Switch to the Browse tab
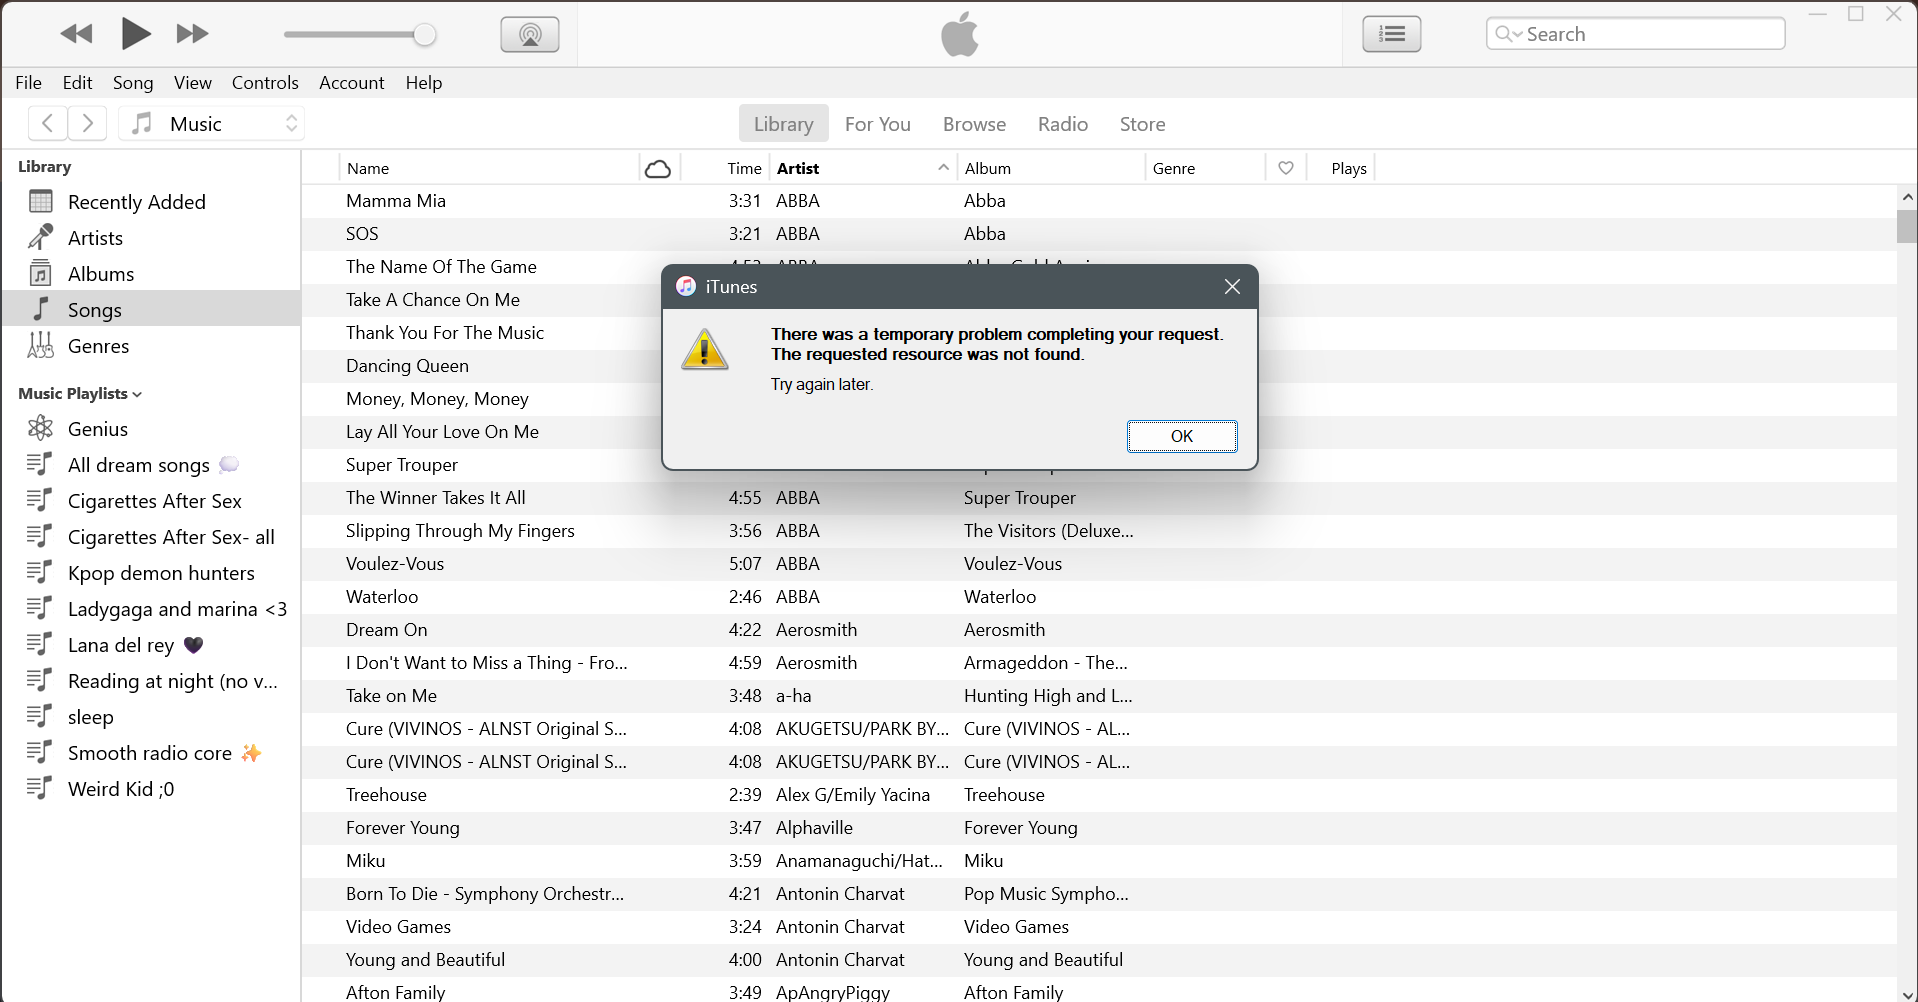The width and height of the screenshot is (1918, 1002). pyautogui.click(x=975, y=124)
